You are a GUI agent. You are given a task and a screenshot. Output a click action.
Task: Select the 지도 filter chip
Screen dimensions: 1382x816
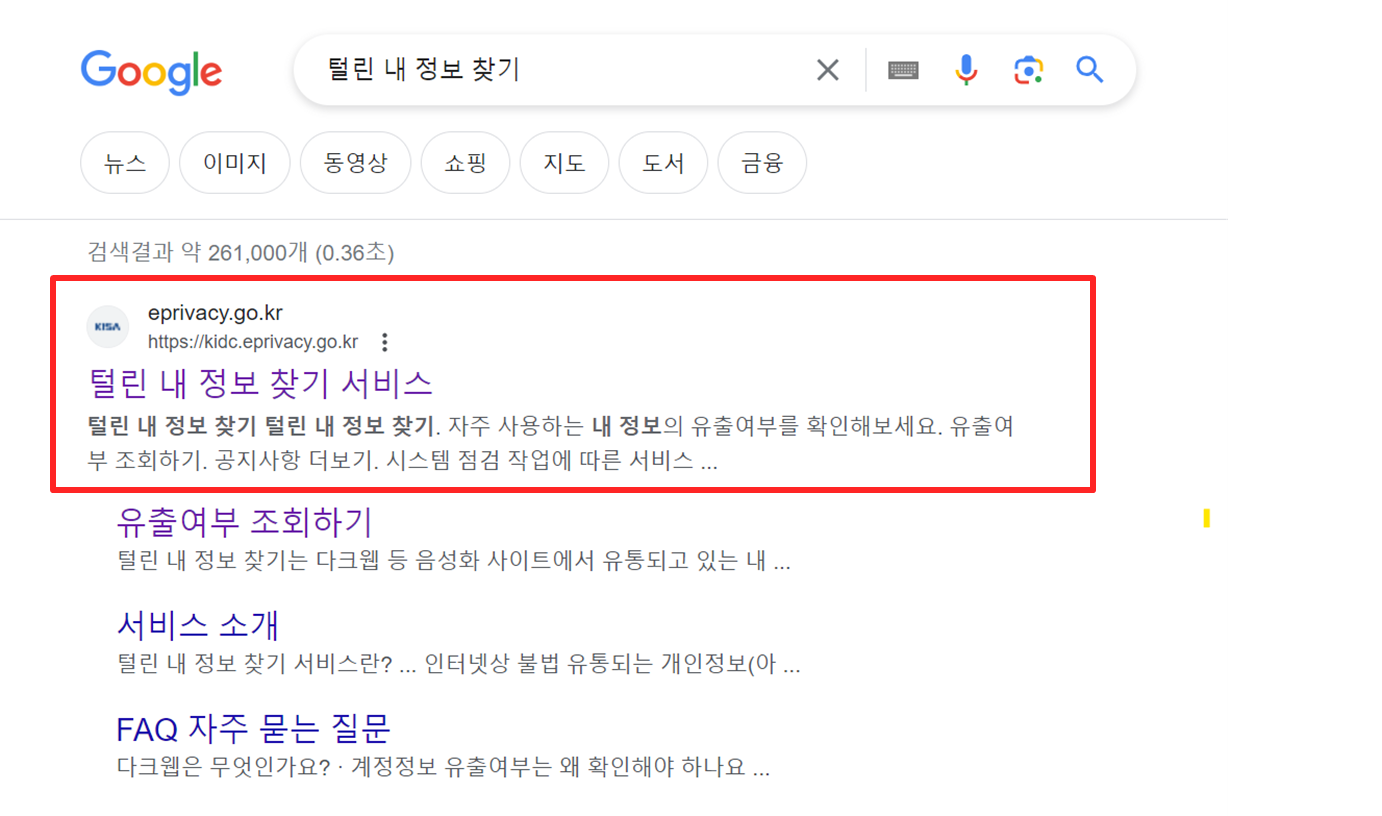click(564, 162)
